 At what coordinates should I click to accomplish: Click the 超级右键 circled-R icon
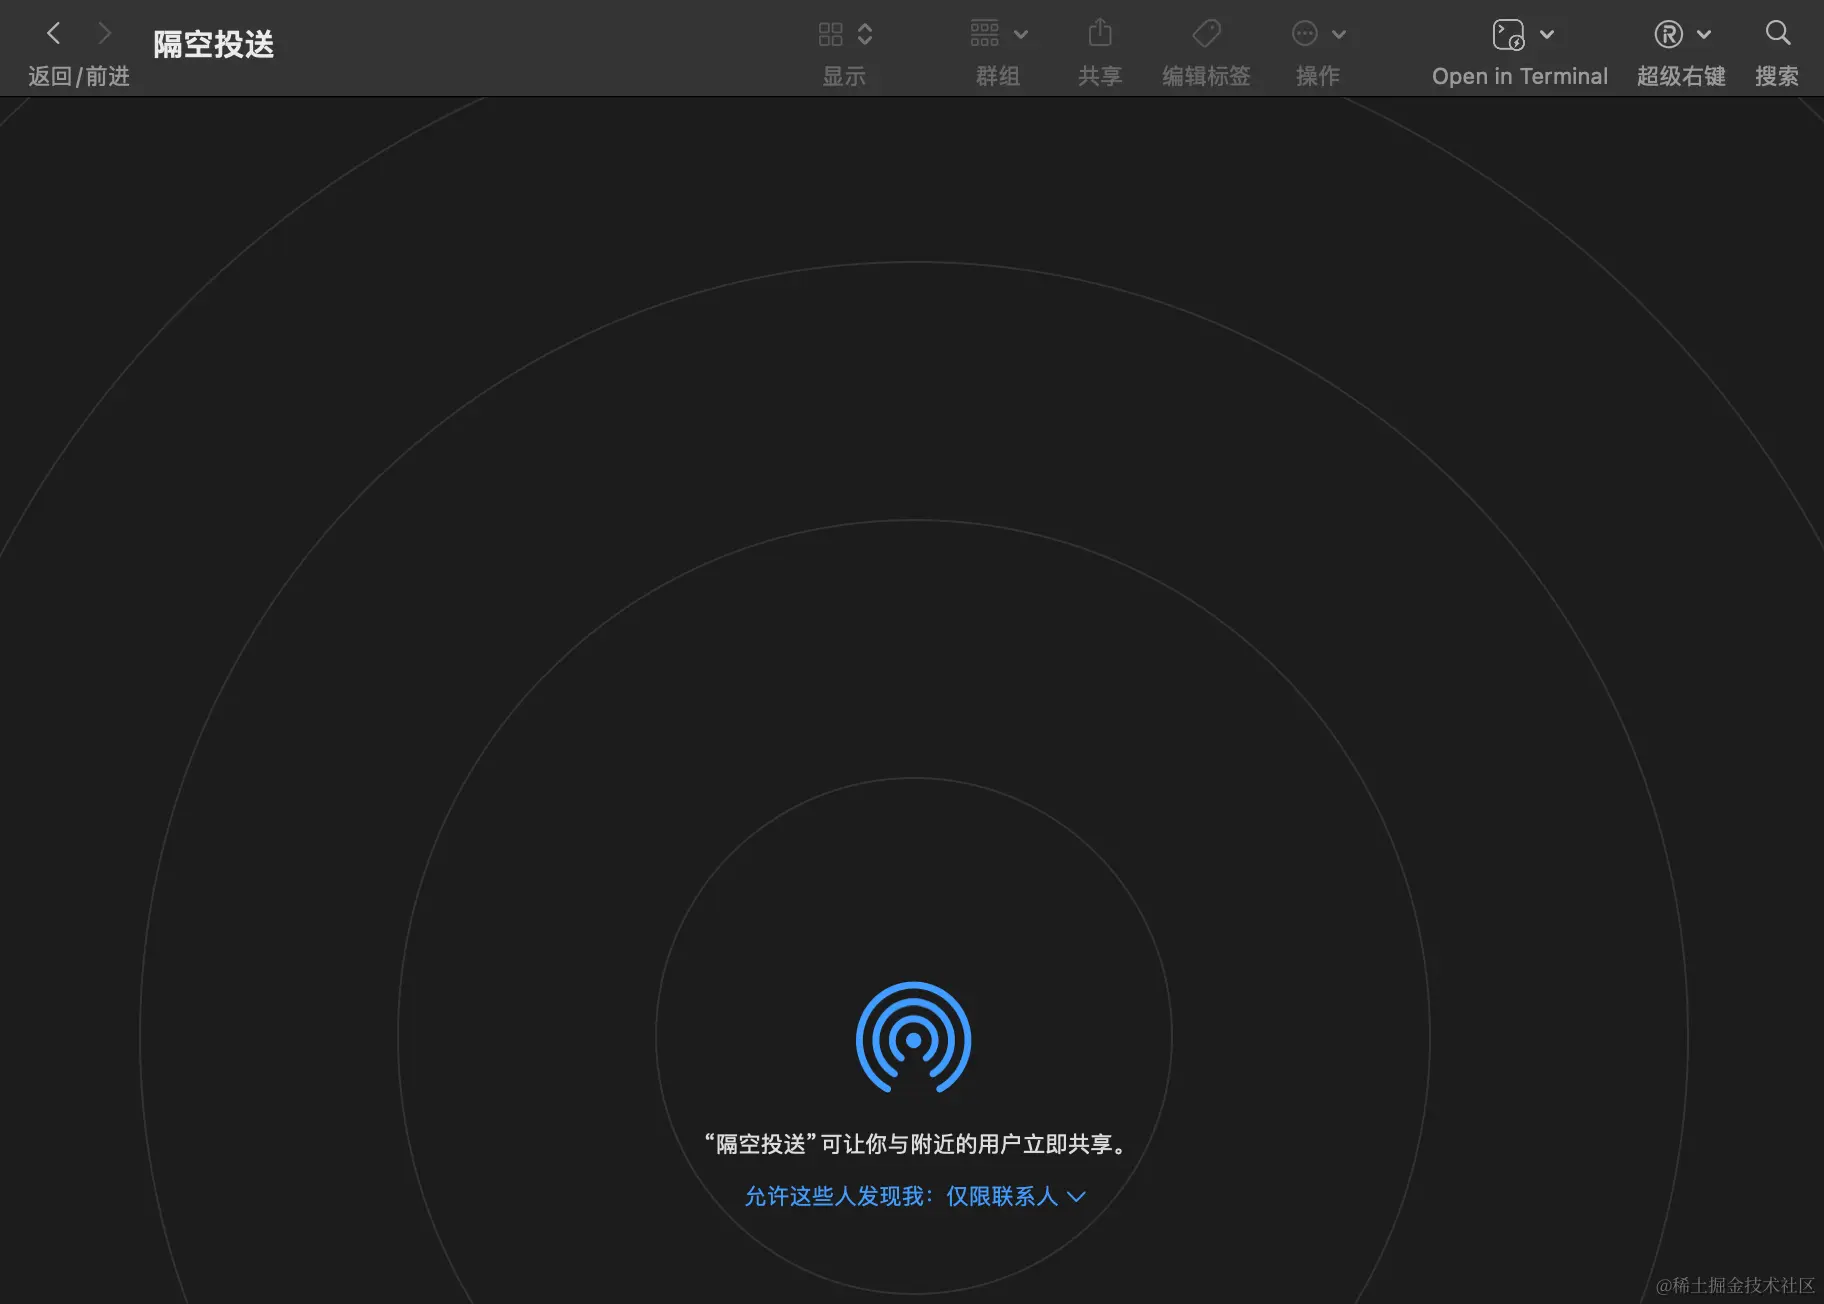(x=1668, y=34)
